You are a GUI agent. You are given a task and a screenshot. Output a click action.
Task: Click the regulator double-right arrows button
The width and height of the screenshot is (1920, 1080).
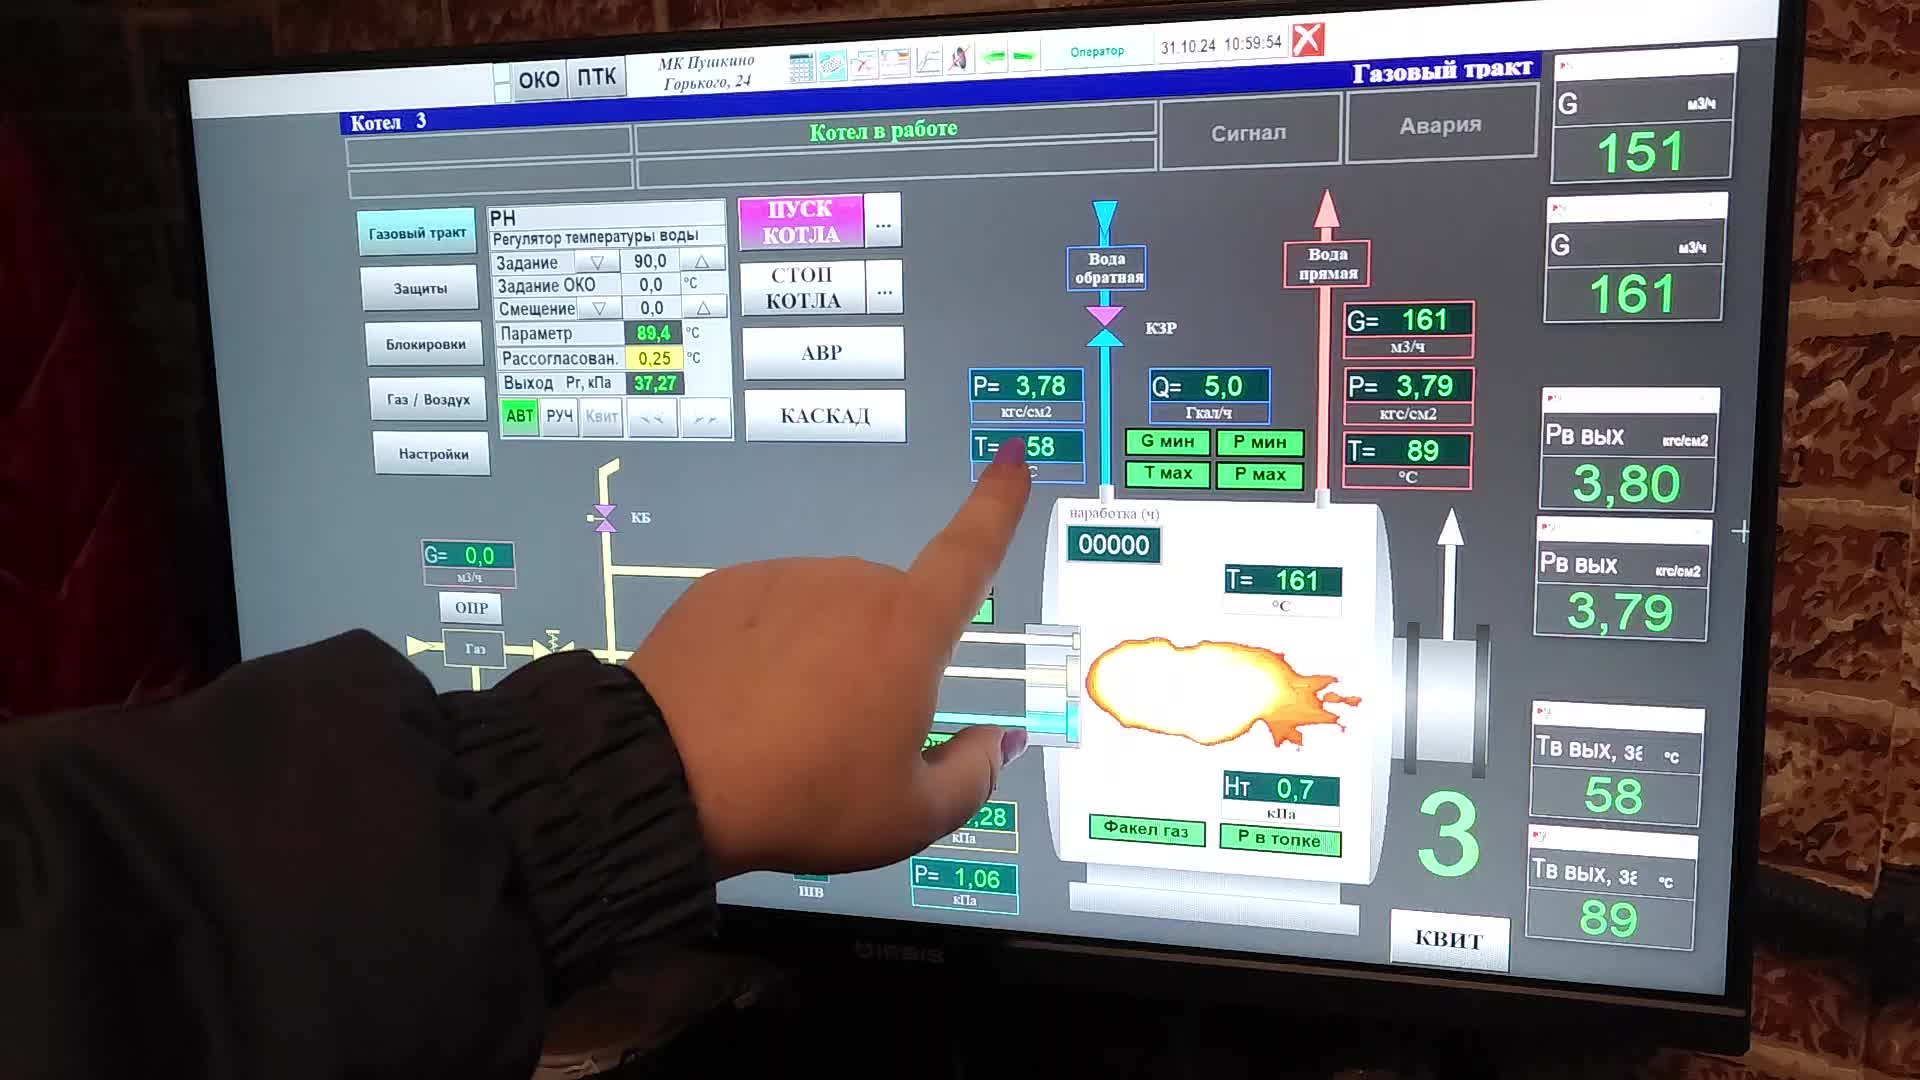[705, 418]
